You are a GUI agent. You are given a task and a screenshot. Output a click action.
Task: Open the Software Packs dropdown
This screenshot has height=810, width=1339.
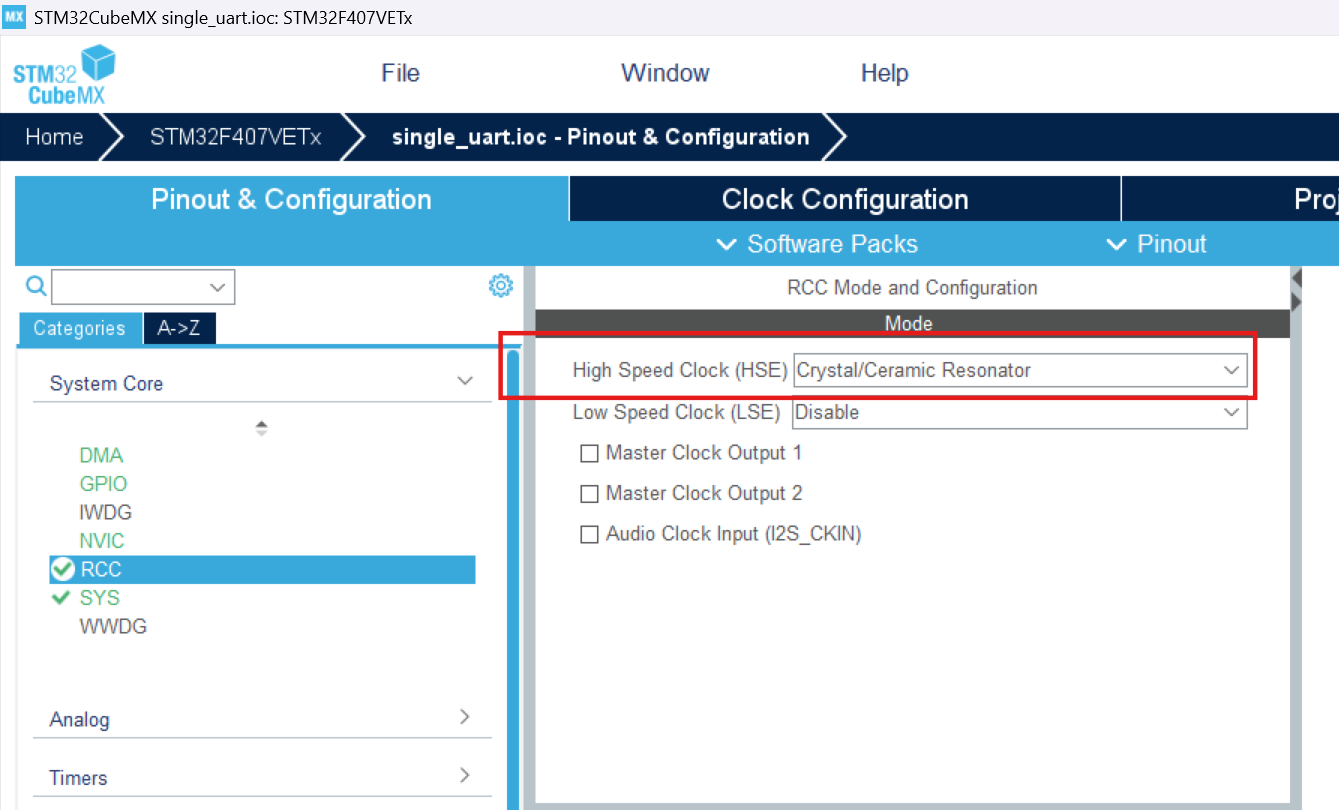tap(817, 244)
